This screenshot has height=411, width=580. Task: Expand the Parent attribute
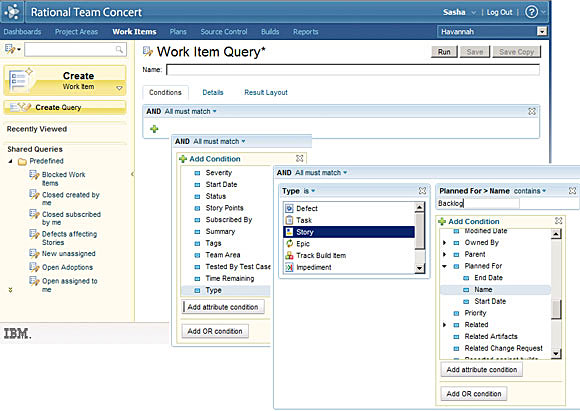[445, 255]
